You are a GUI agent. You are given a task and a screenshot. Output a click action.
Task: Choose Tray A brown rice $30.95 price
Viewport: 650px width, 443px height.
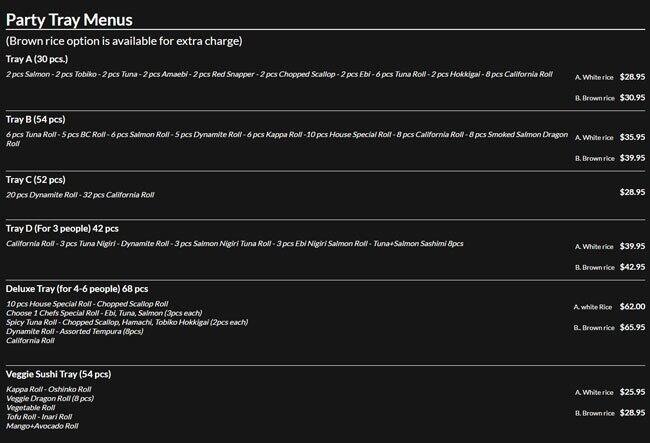[x=632, y=97]
